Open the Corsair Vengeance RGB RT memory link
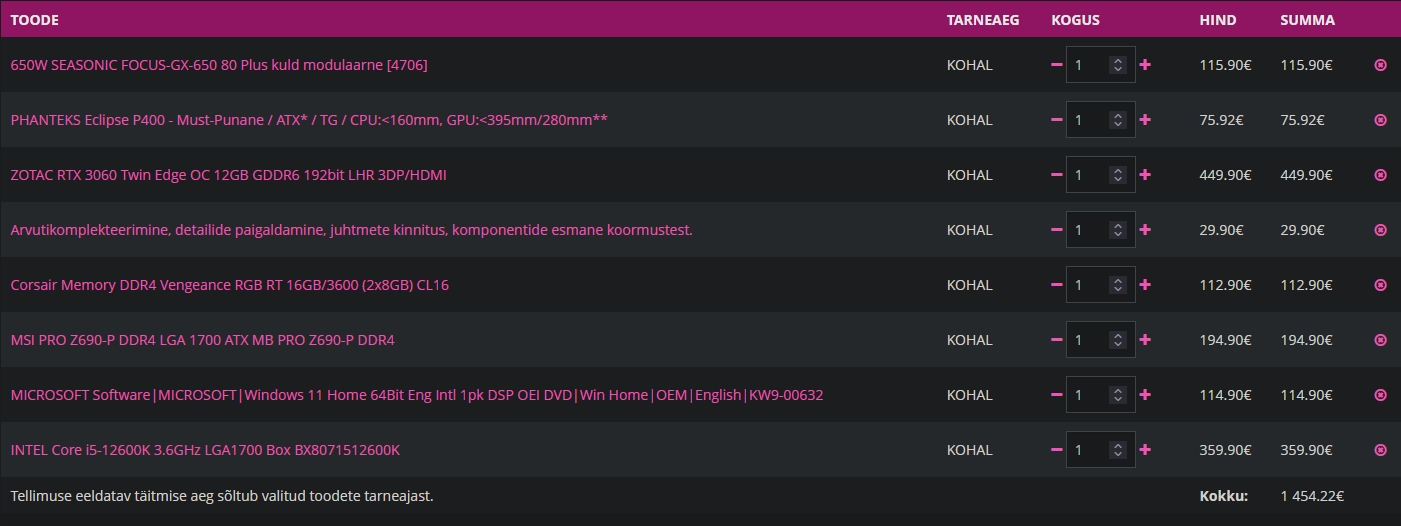 [x=229, y=285]
